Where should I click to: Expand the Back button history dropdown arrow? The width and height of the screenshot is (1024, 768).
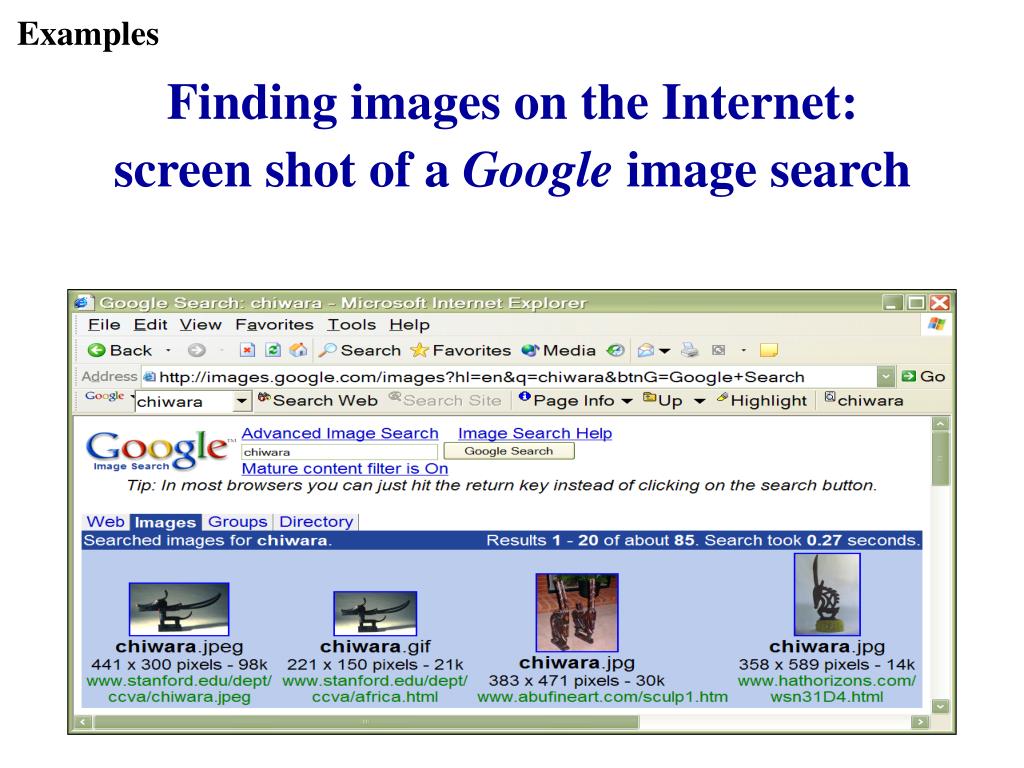(168, 351)
